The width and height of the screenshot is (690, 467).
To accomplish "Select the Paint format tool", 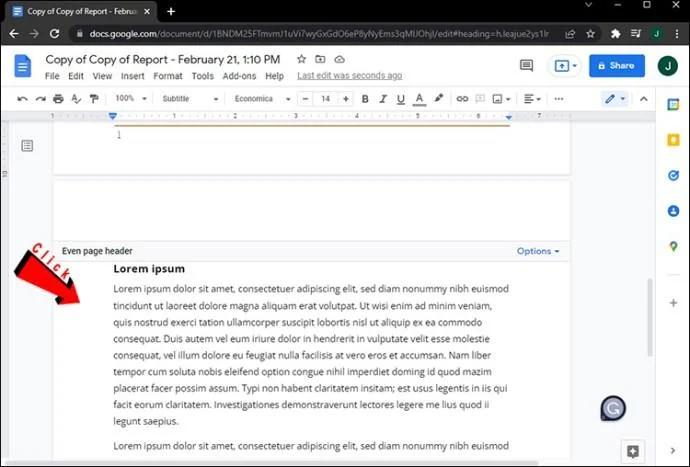I will click(94, 99).
